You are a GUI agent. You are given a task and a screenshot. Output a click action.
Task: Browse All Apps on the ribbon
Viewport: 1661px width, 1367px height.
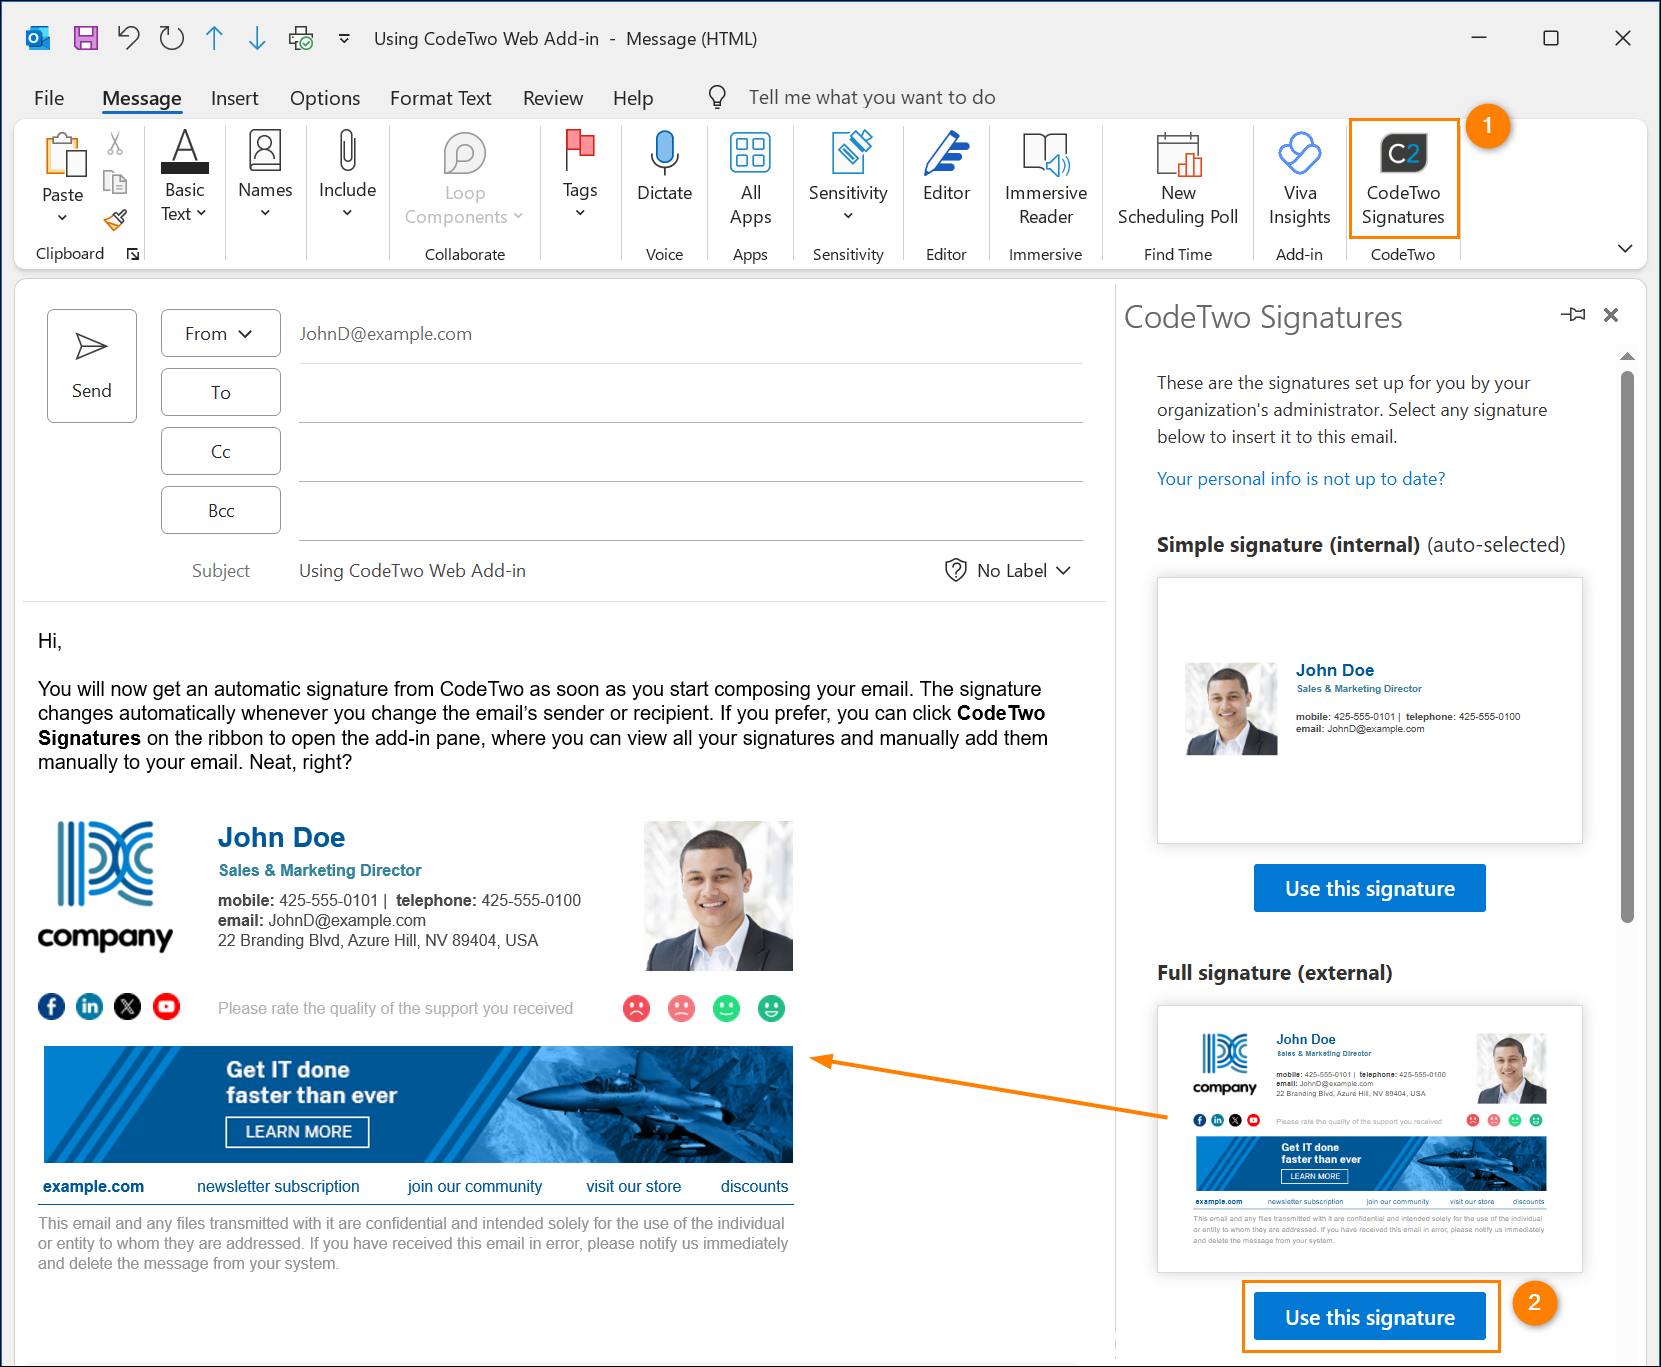(751, 178)
